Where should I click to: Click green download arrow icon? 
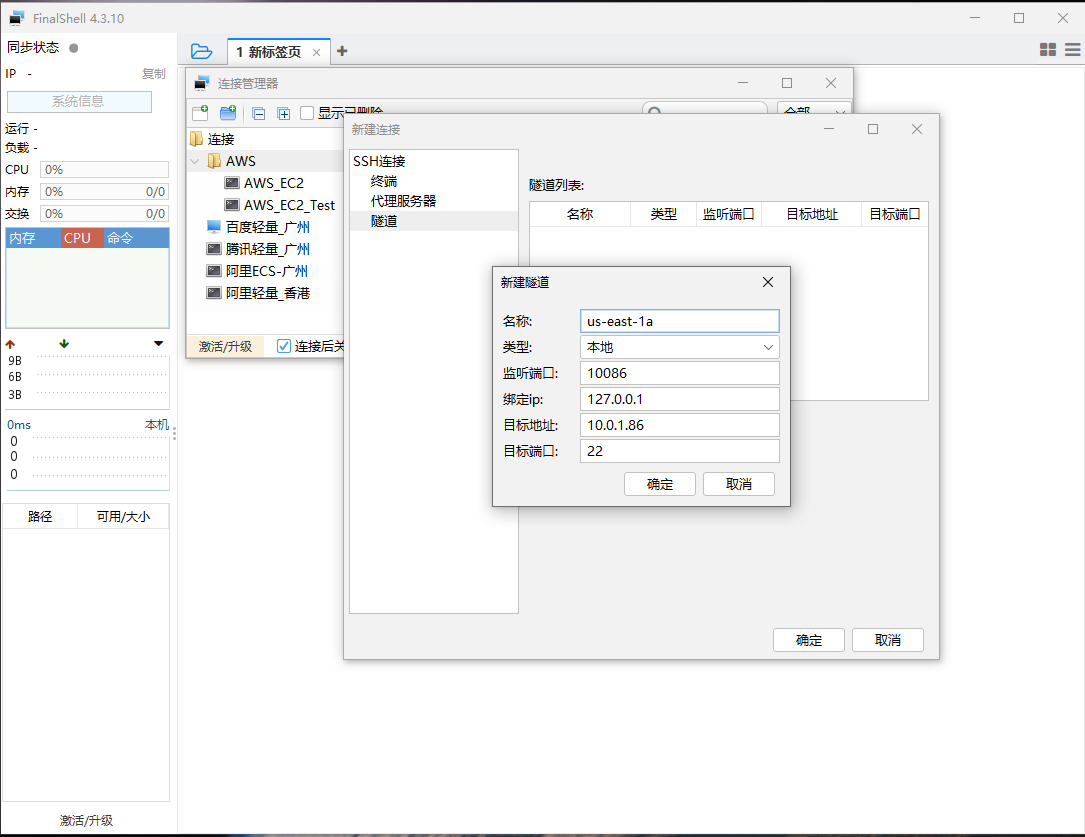[x=64, y=344]
